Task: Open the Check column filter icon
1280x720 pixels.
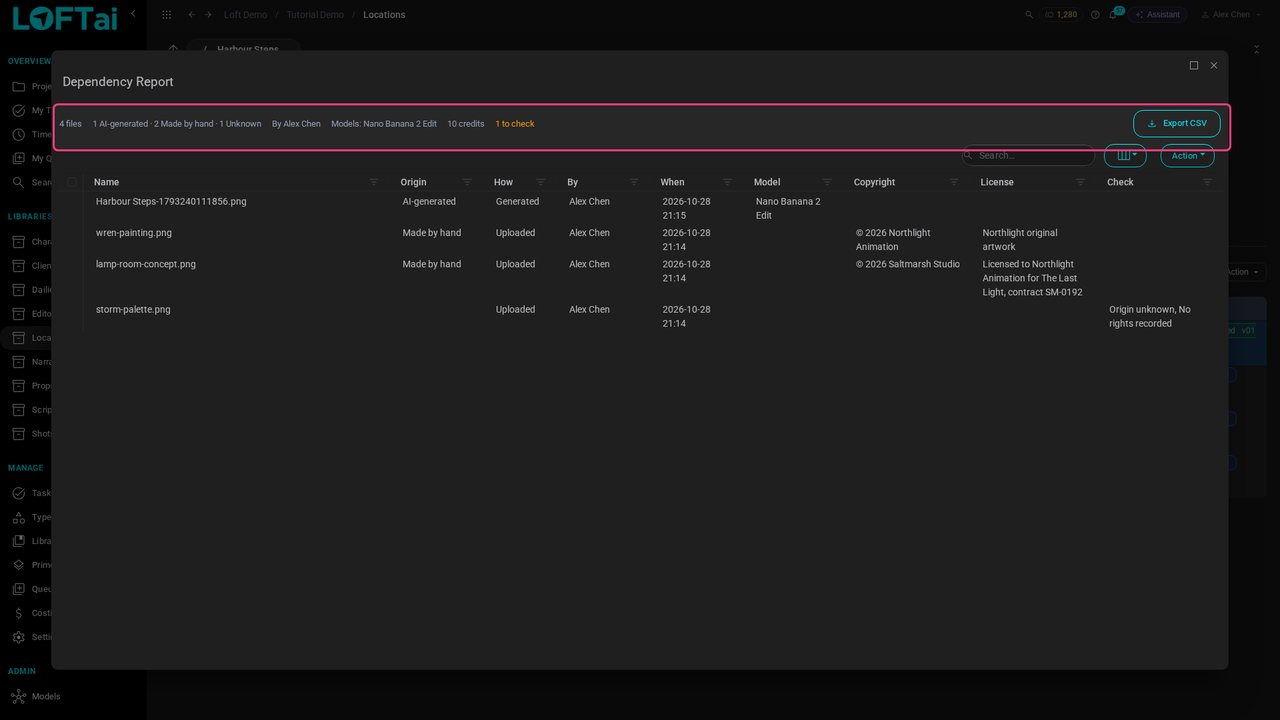Action: point(1207,182)
